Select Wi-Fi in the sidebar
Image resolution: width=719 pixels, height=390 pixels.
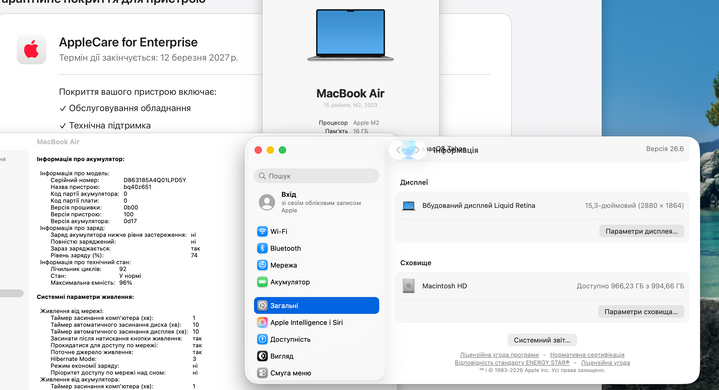[278, 231]
